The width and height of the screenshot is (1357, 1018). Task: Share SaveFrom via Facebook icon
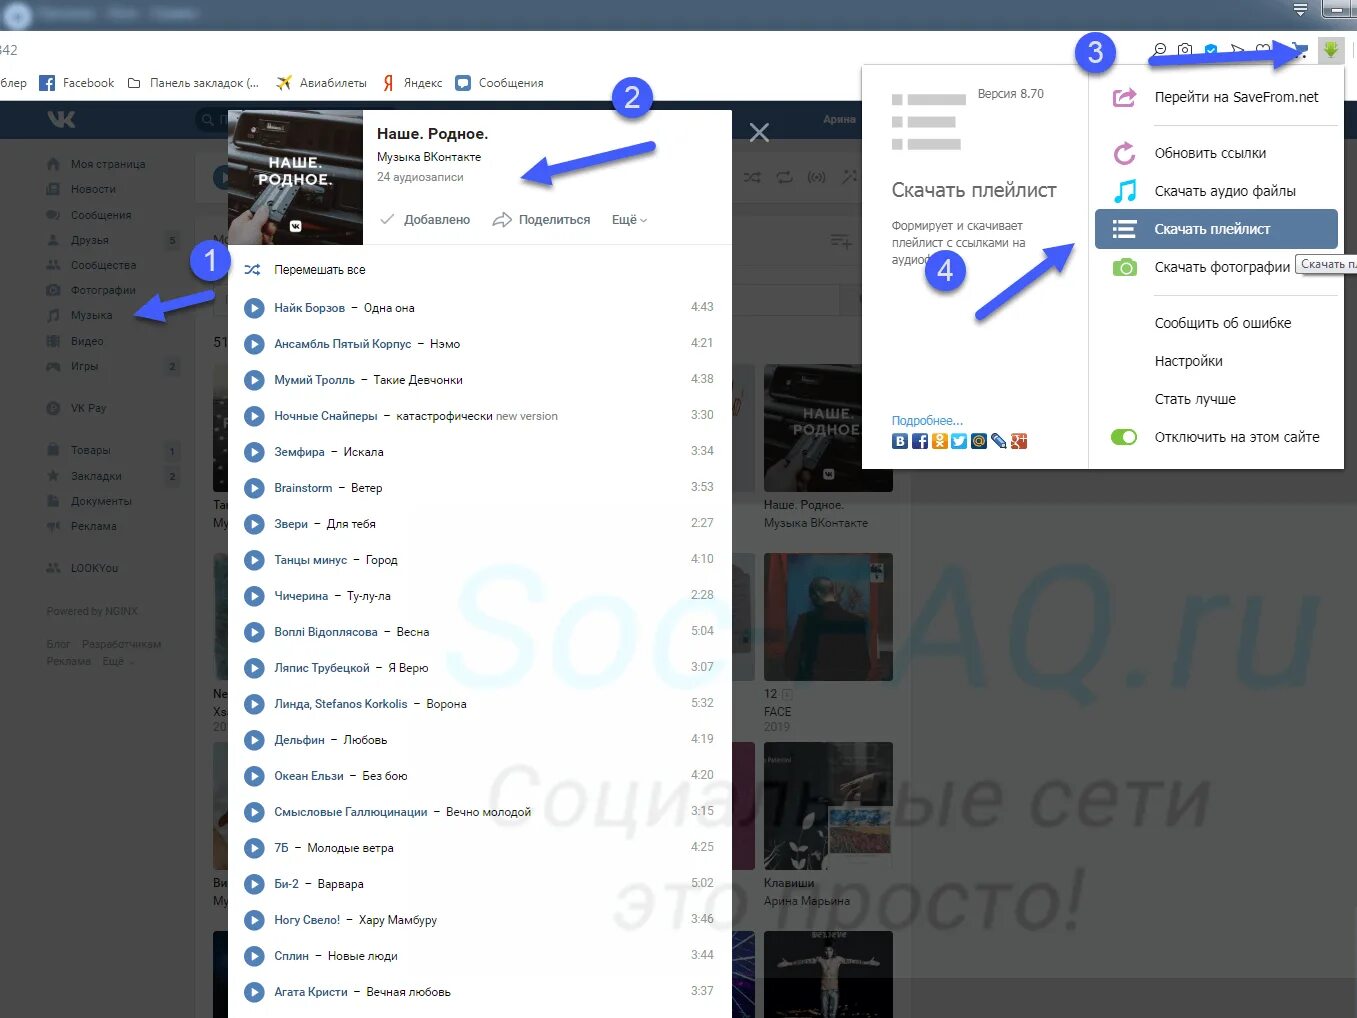(920, 441)
